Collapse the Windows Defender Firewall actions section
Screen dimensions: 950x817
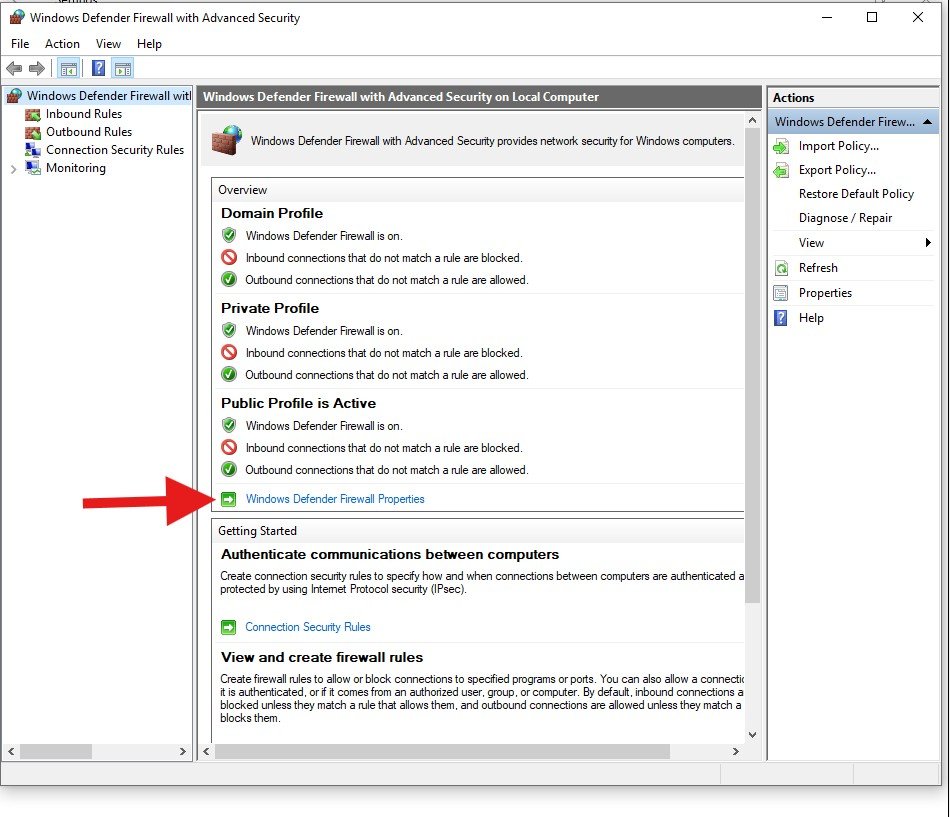coord(928,122)
